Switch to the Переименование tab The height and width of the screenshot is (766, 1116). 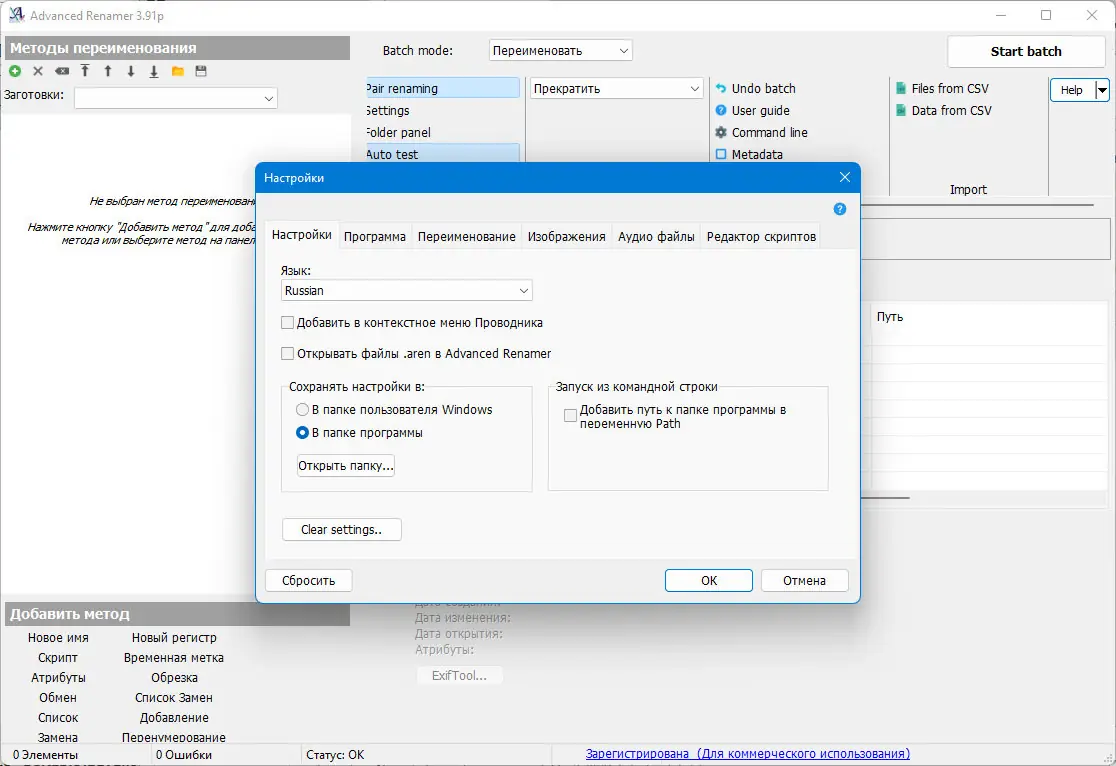click(x=466, y=236)
